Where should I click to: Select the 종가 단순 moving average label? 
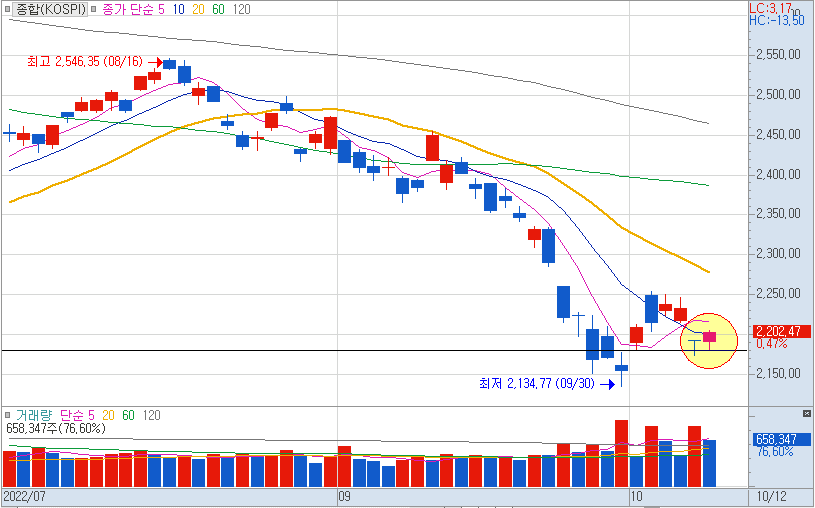[127, 9]
